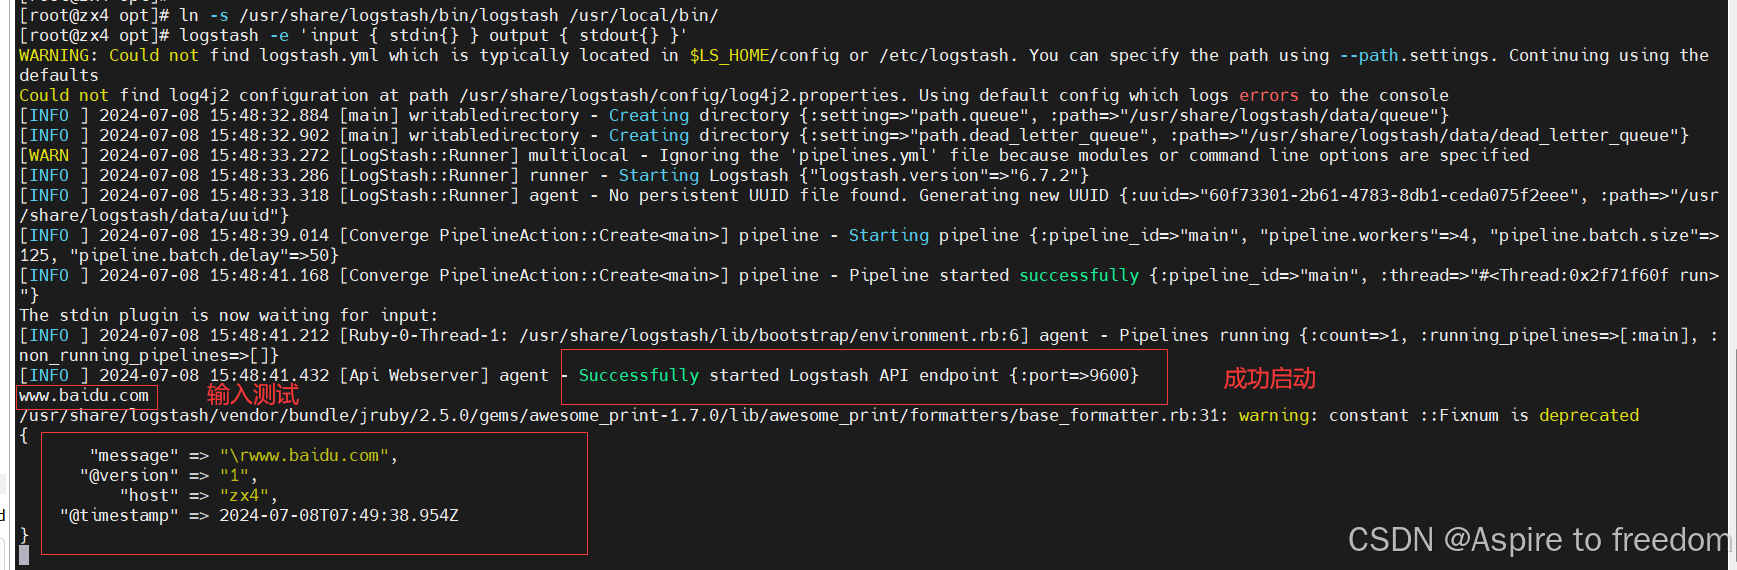Click UUID '60f73301-2b61-4783-8db1-ceda075f2eee'
Screen dimensions: 1737x570
pos(1389,195)
